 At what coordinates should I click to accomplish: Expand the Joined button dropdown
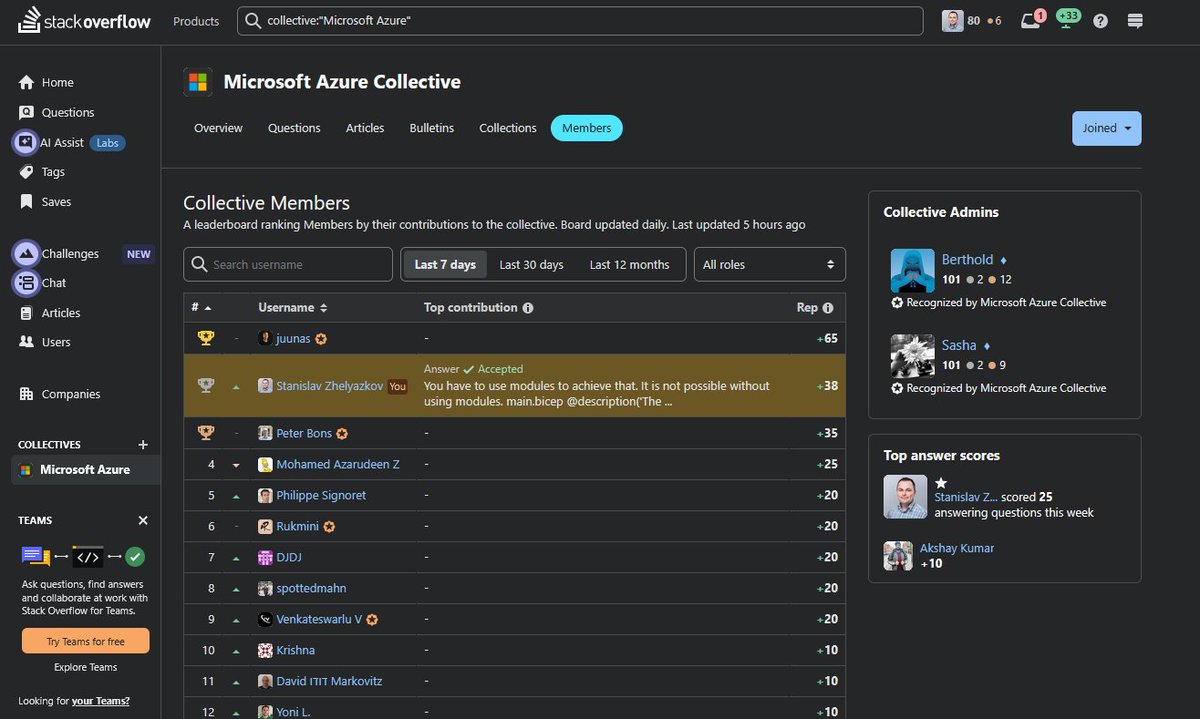coord(1106,128)
